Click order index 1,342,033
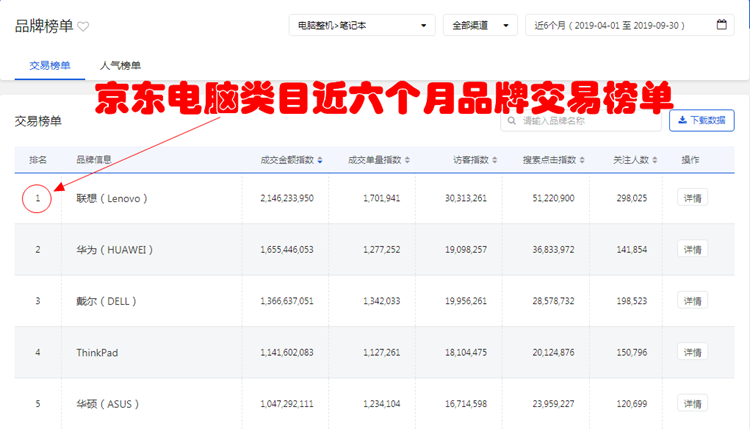Viewport: 750px width, 429px height. coord(382,301)
